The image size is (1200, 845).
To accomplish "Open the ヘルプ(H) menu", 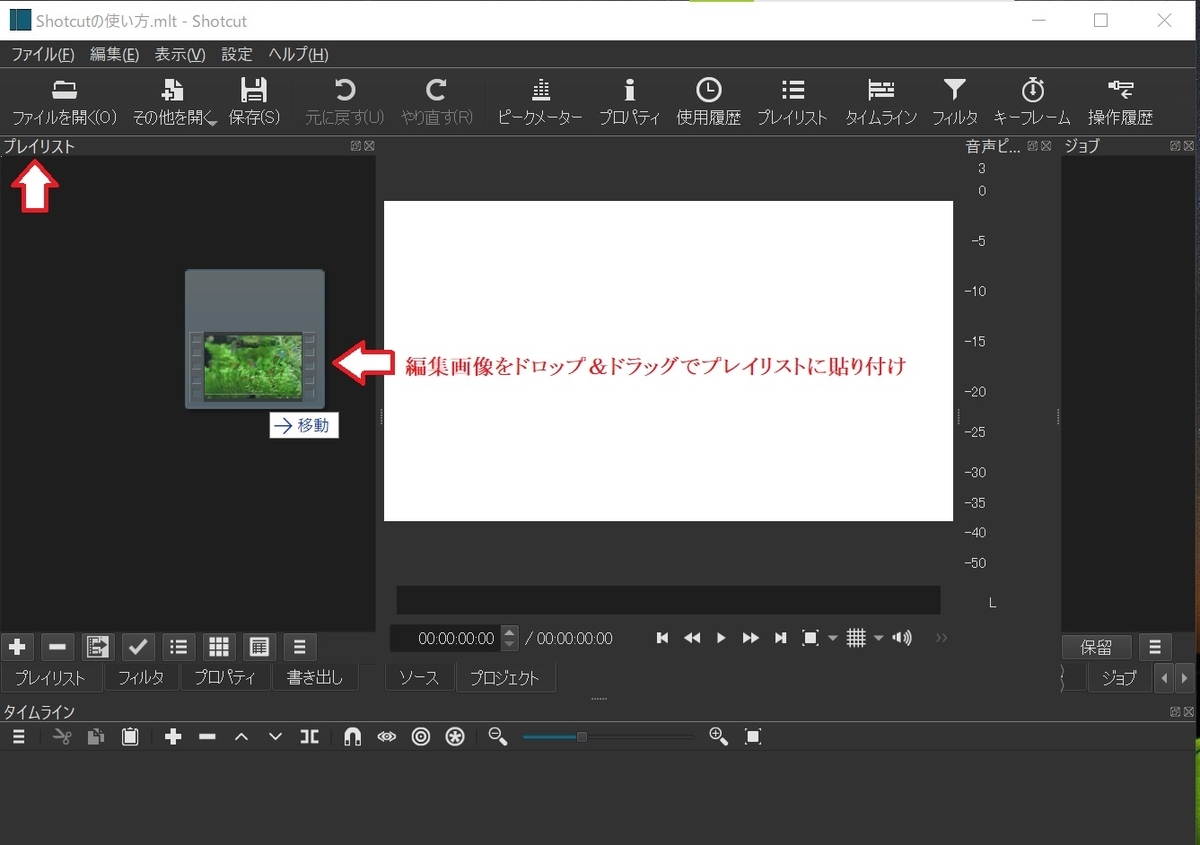I will tap(298, 54).
